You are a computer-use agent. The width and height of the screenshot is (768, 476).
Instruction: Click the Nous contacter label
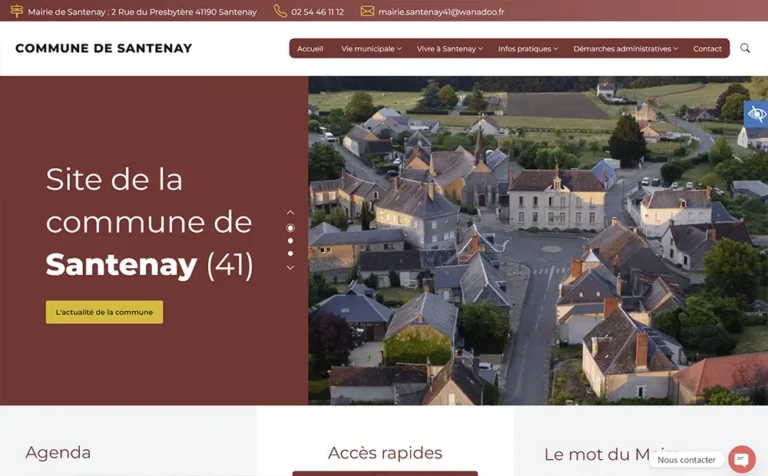686,460
